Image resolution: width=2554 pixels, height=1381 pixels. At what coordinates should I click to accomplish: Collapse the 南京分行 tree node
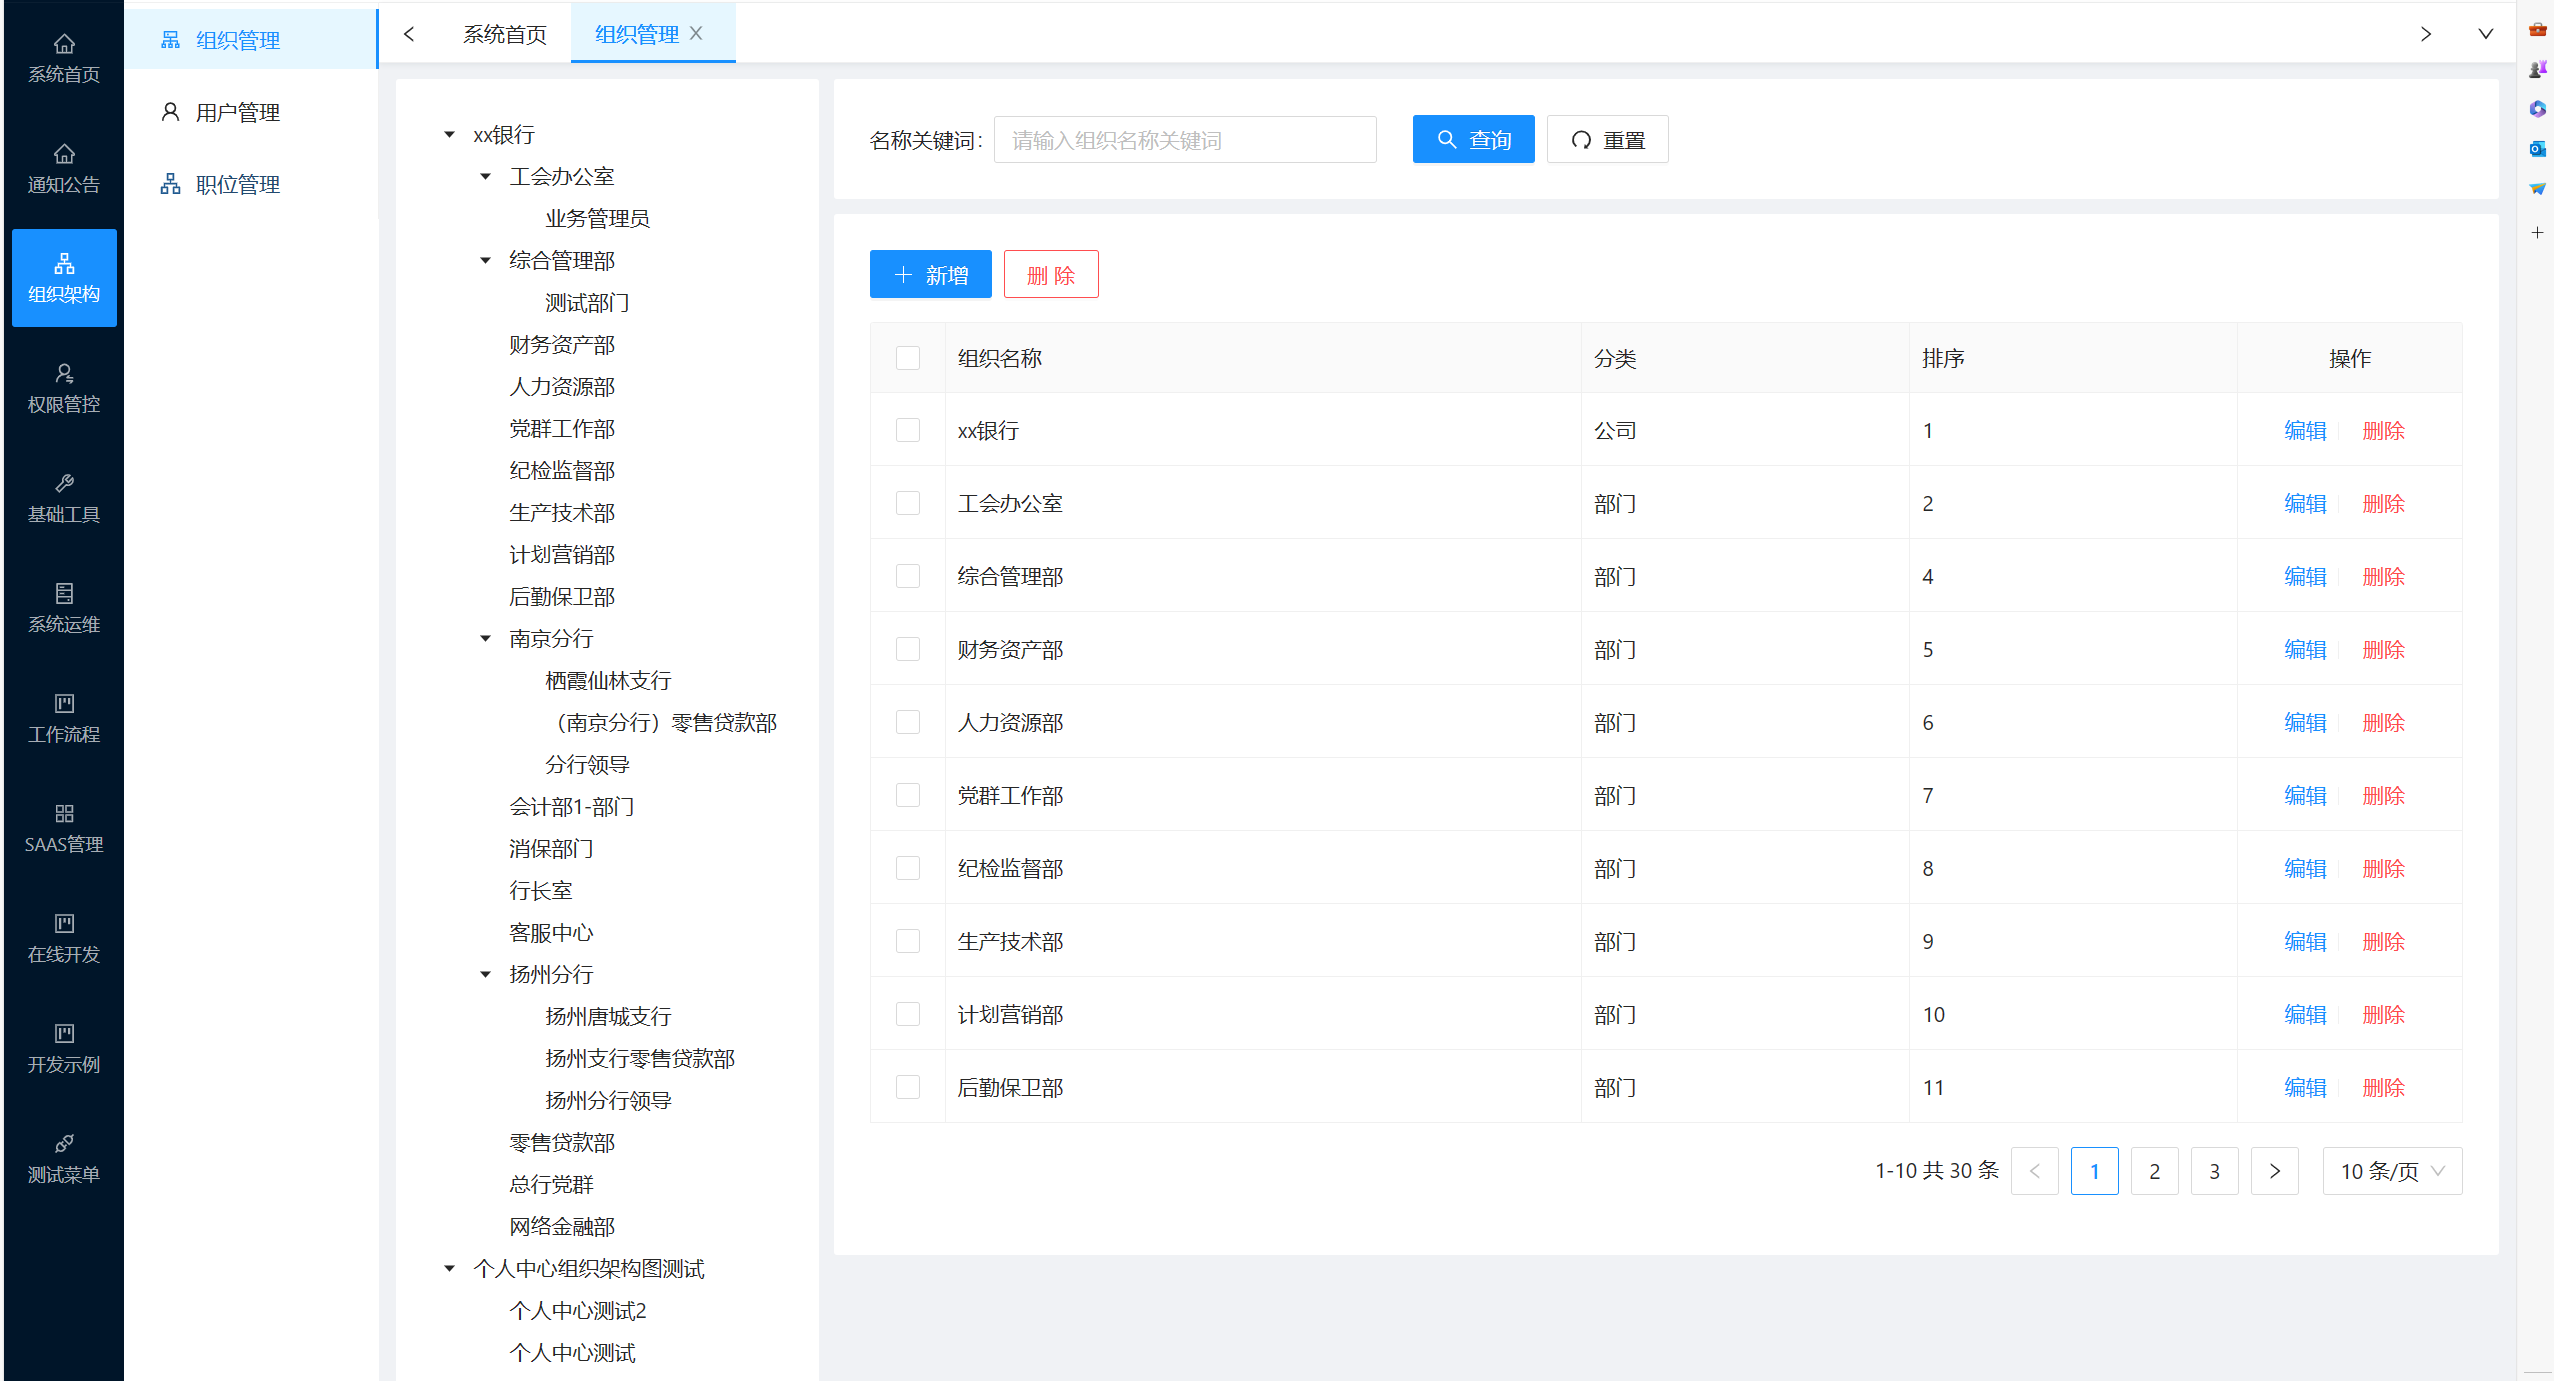(x=486, y=639)
